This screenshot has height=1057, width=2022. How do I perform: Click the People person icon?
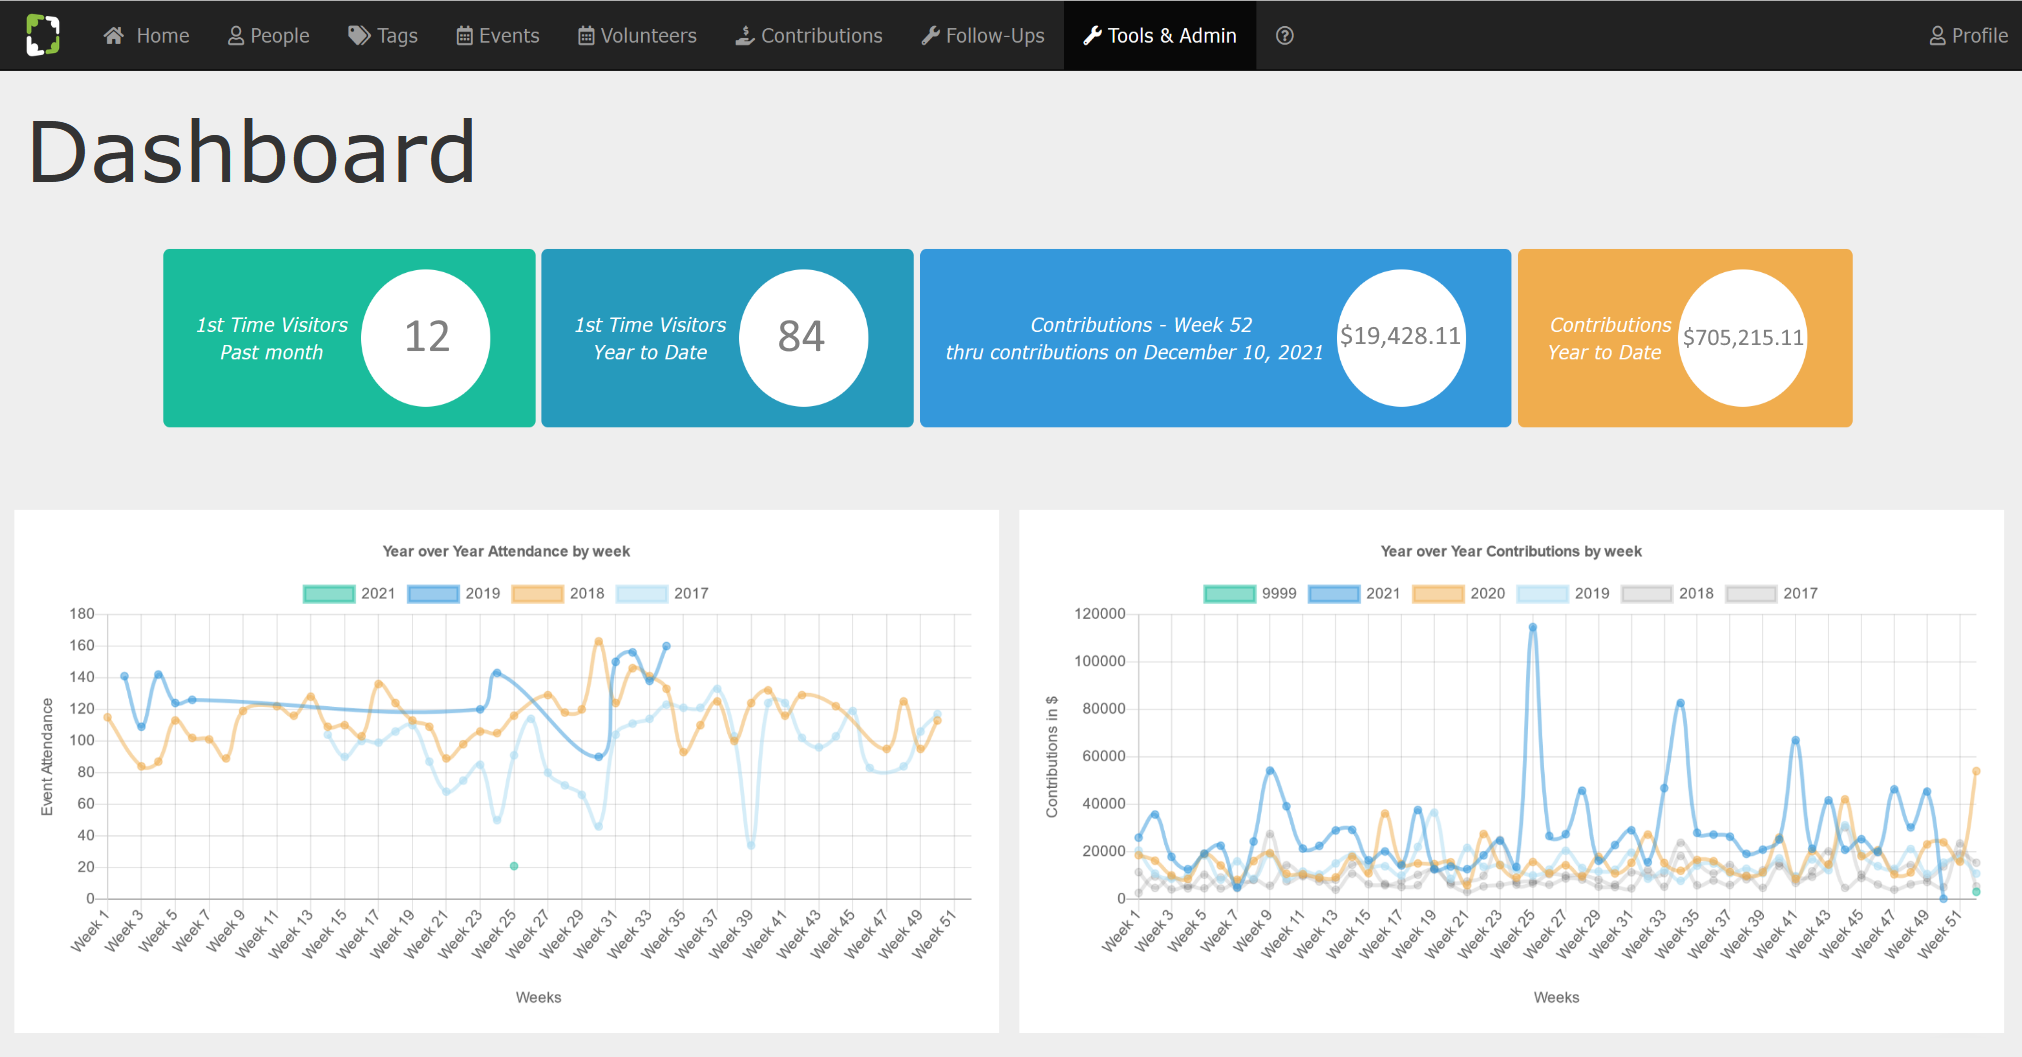click(x=236, y=36)
